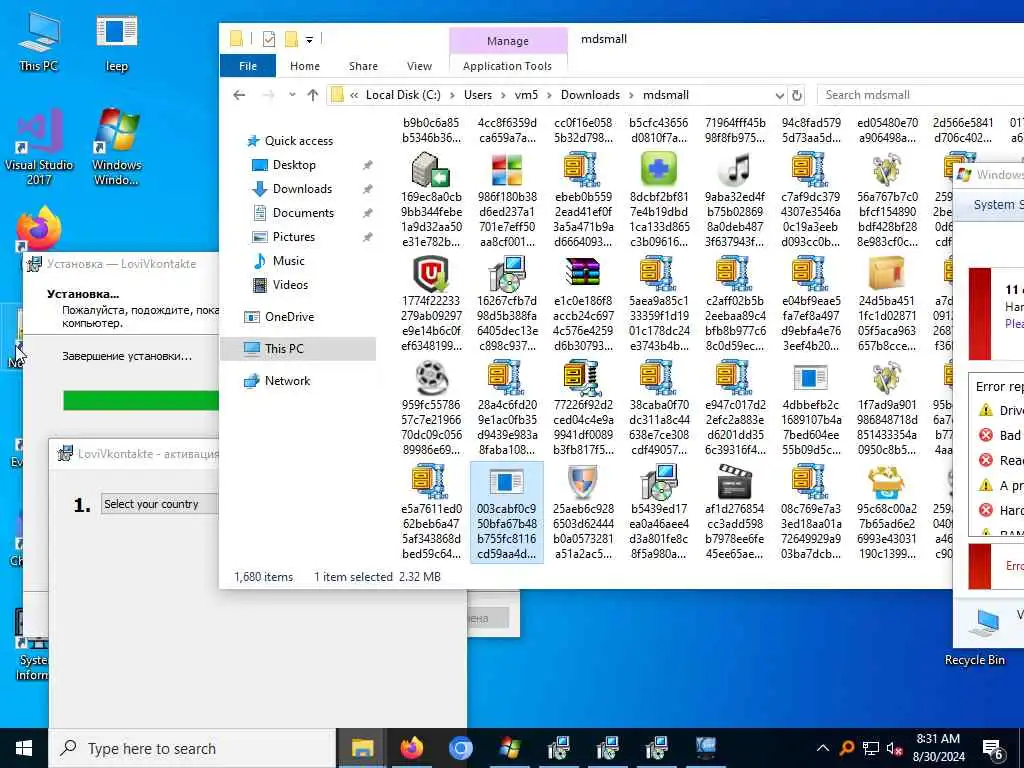The height and width of the screenshot is (768, 1024).
Task: Open zip archive 08c769e7a3
Action: [810, 512]
